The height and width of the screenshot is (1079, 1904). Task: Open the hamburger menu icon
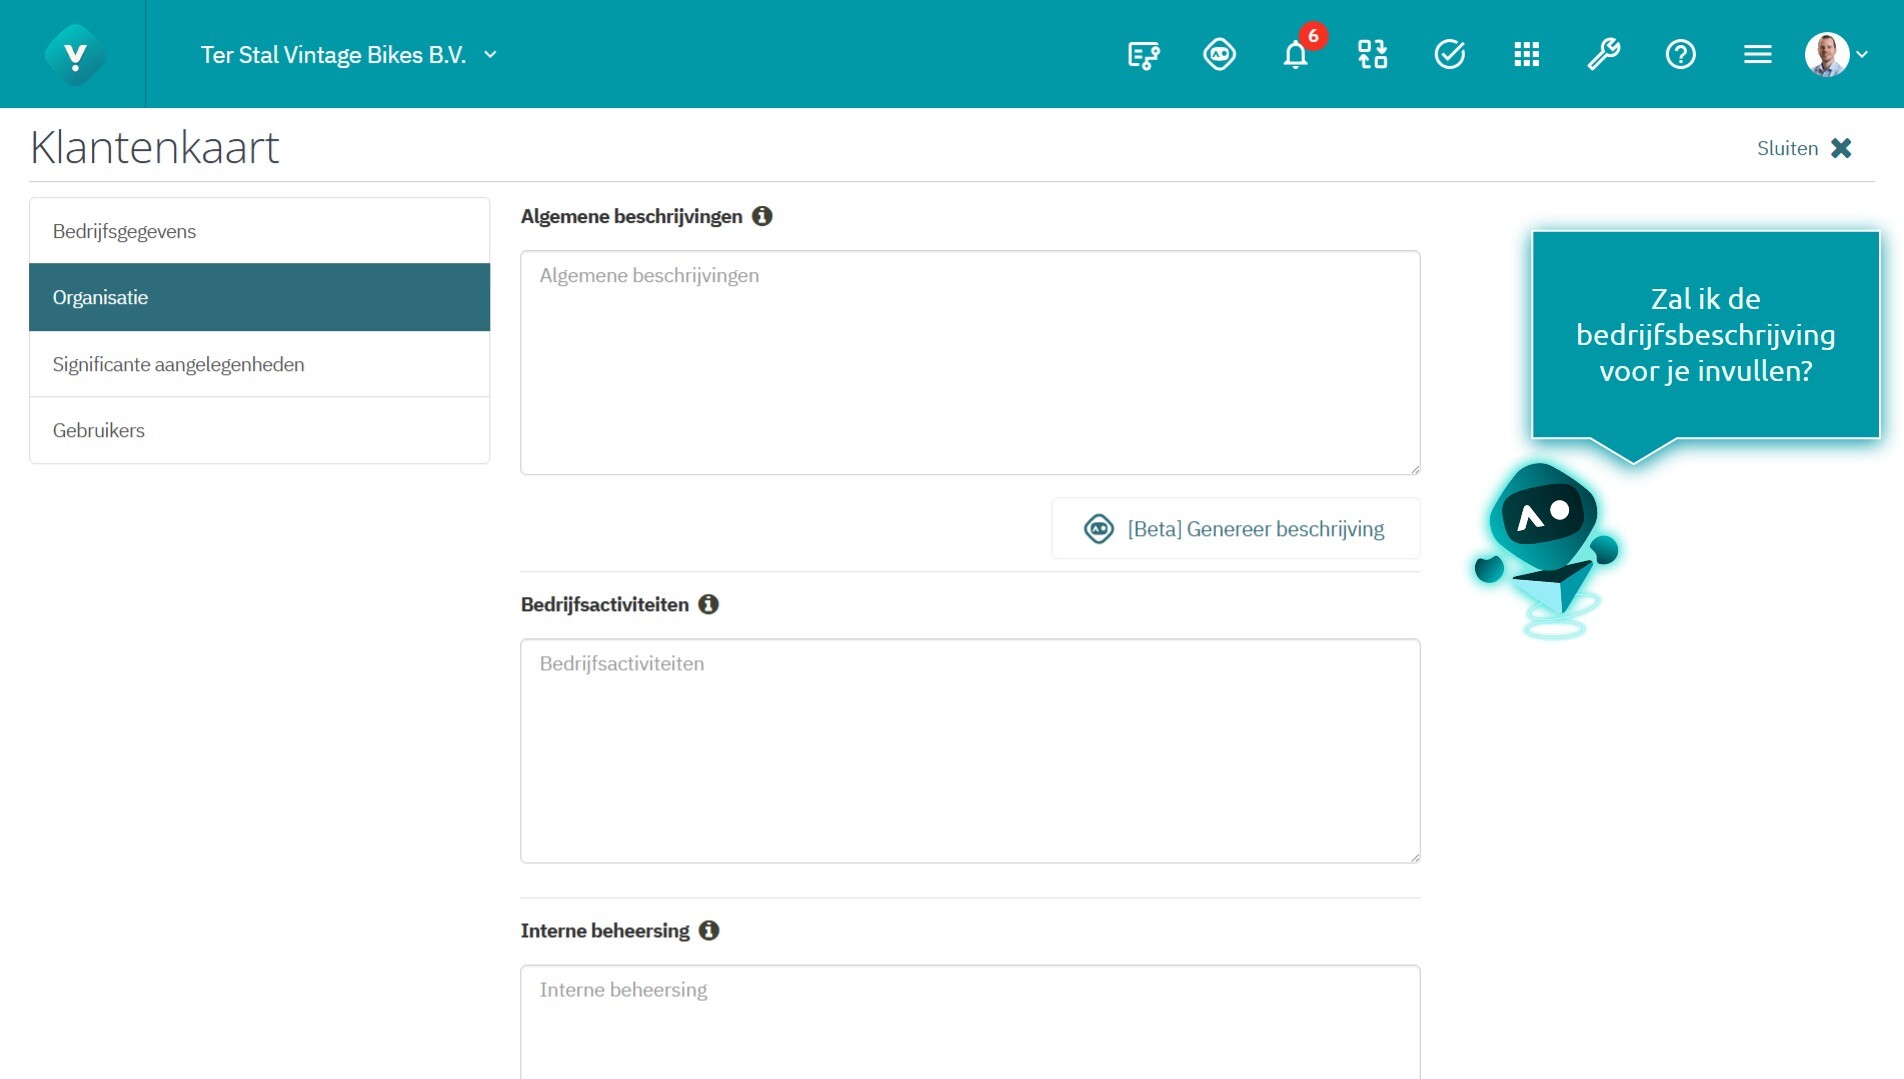tap(1757, 54)
